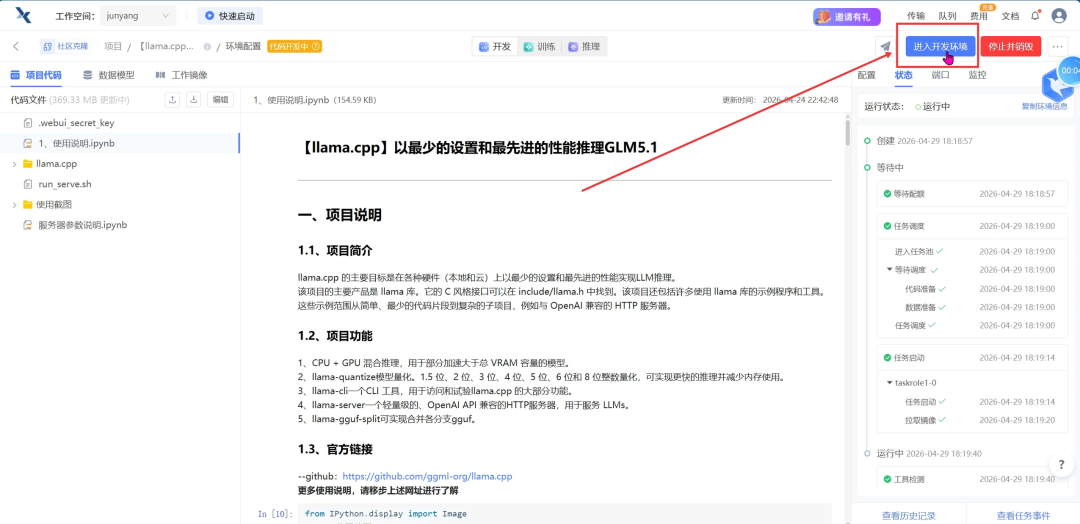Expand the llama.cpp folder
Screen dimensions: 1080x524
click(x=14, y=164)
